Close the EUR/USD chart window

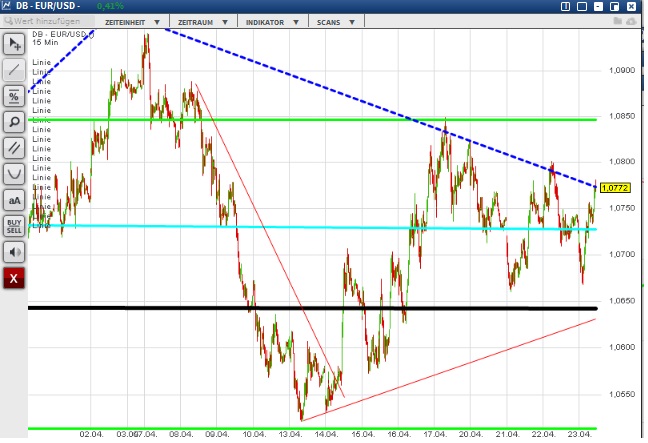631,6
